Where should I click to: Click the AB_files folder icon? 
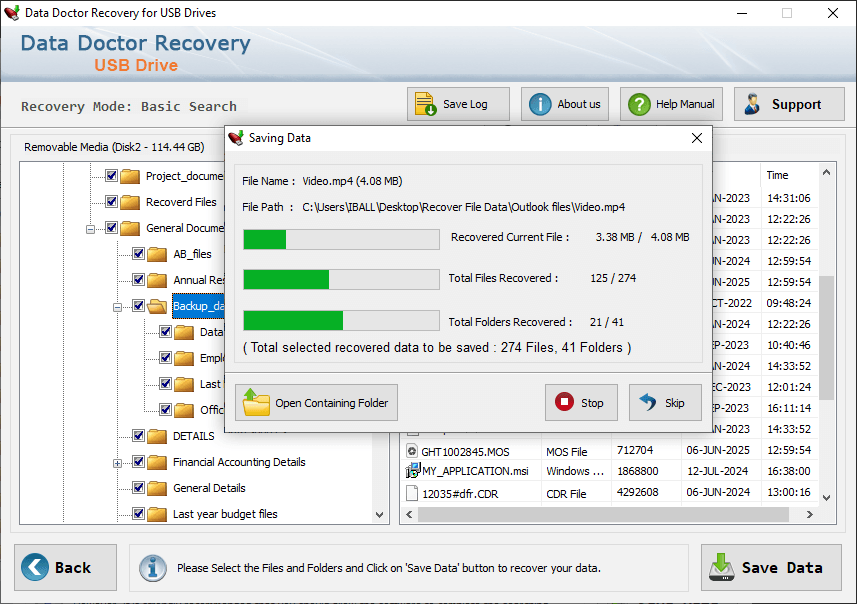[157, 254]
